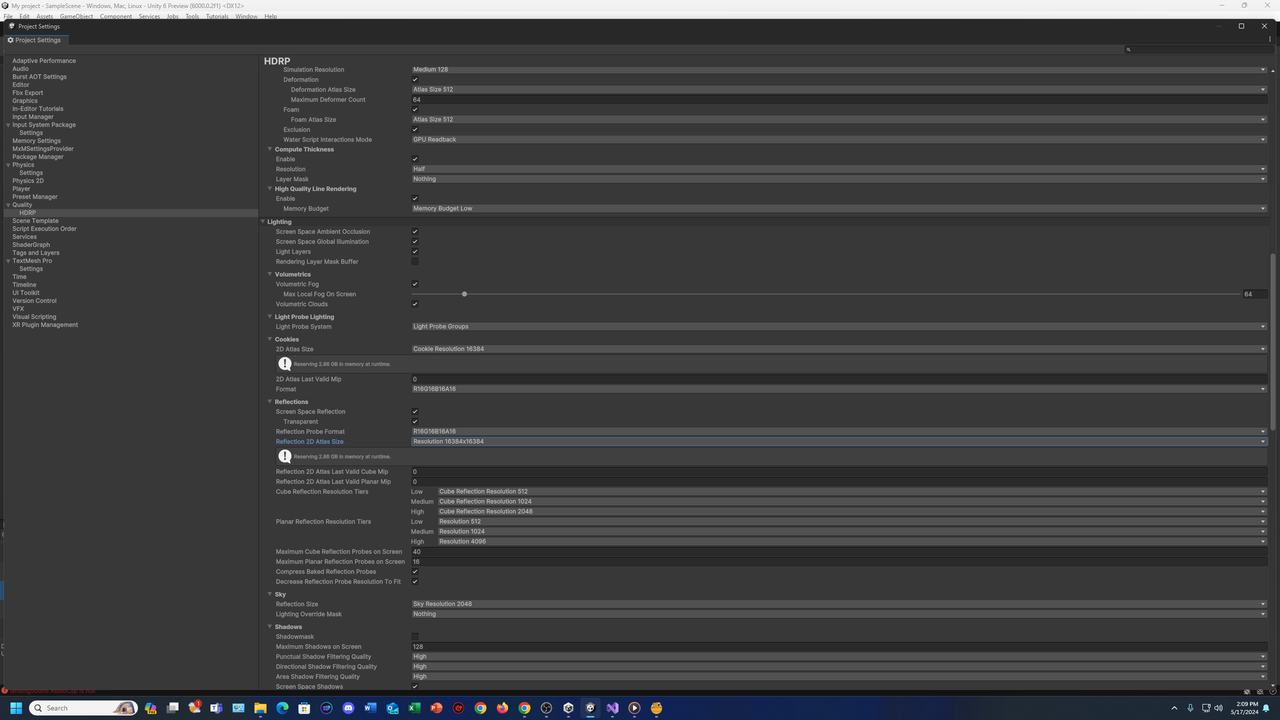
Task: Open volume control in system tray
Action: point(1218,708)
